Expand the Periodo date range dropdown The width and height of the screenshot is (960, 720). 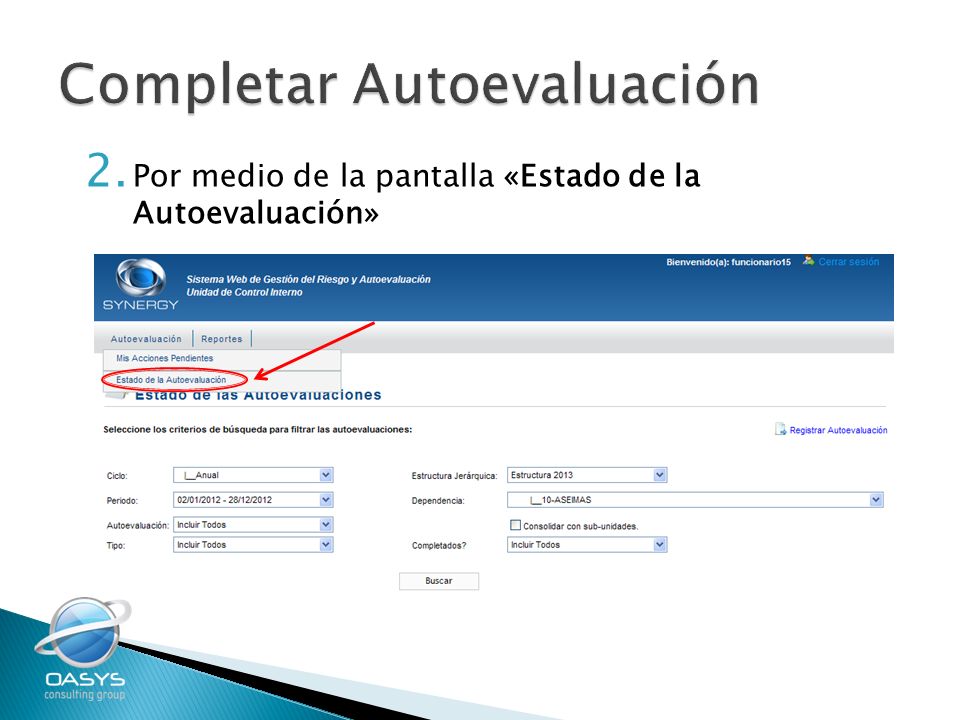tap(253, 500)
